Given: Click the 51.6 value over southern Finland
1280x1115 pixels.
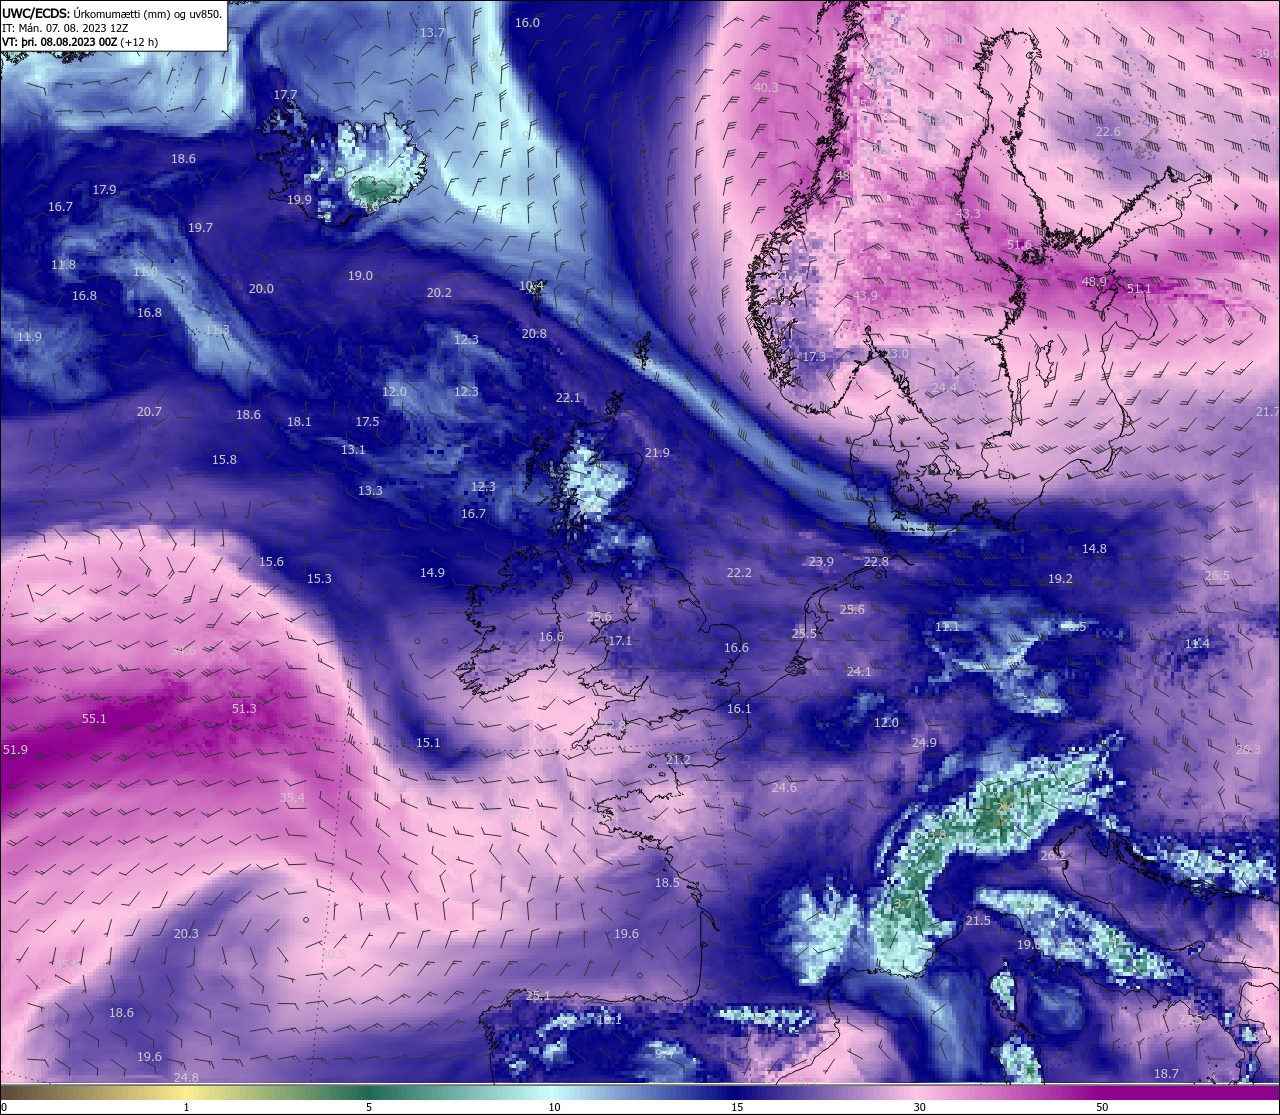Looking at the screenshot, I should tap(1019, 245).
